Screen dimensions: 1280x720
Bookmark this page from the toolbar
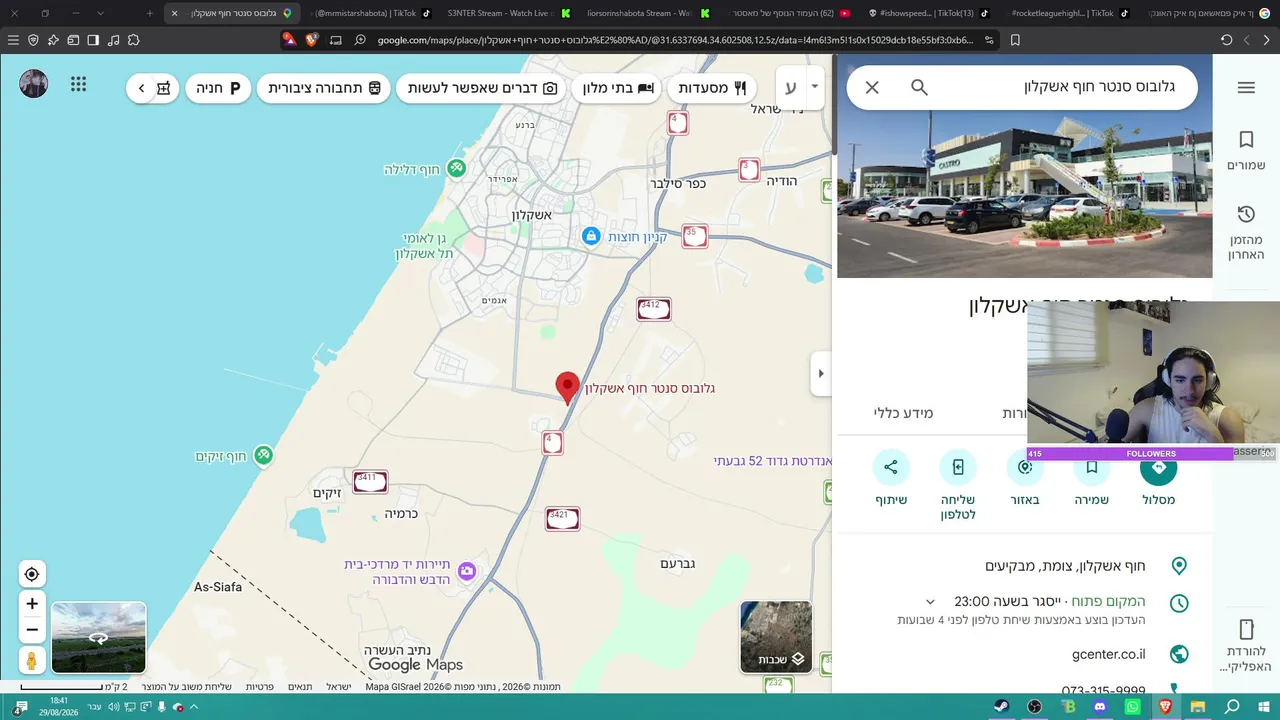[1015, 40]
